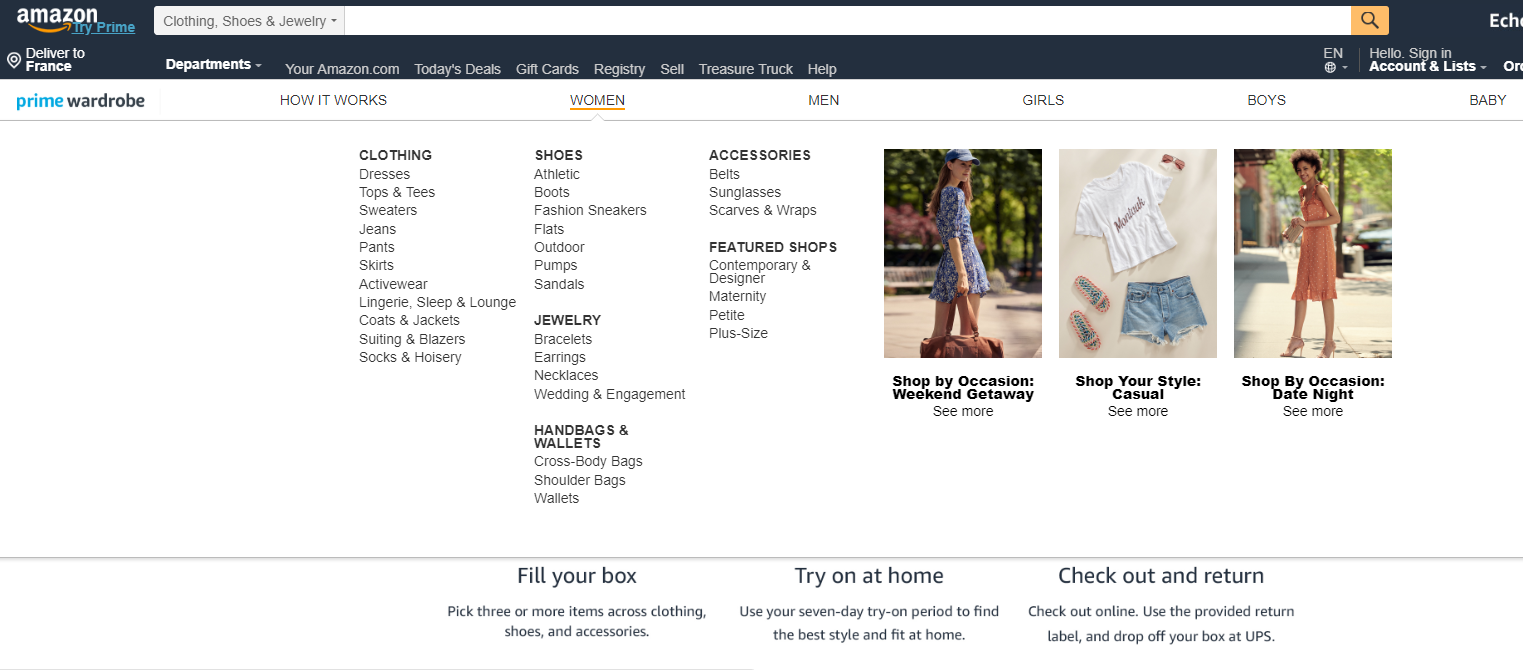Click the Deliver to France location pin
This screenshot has height=670, width=1523.
(14, 60)
